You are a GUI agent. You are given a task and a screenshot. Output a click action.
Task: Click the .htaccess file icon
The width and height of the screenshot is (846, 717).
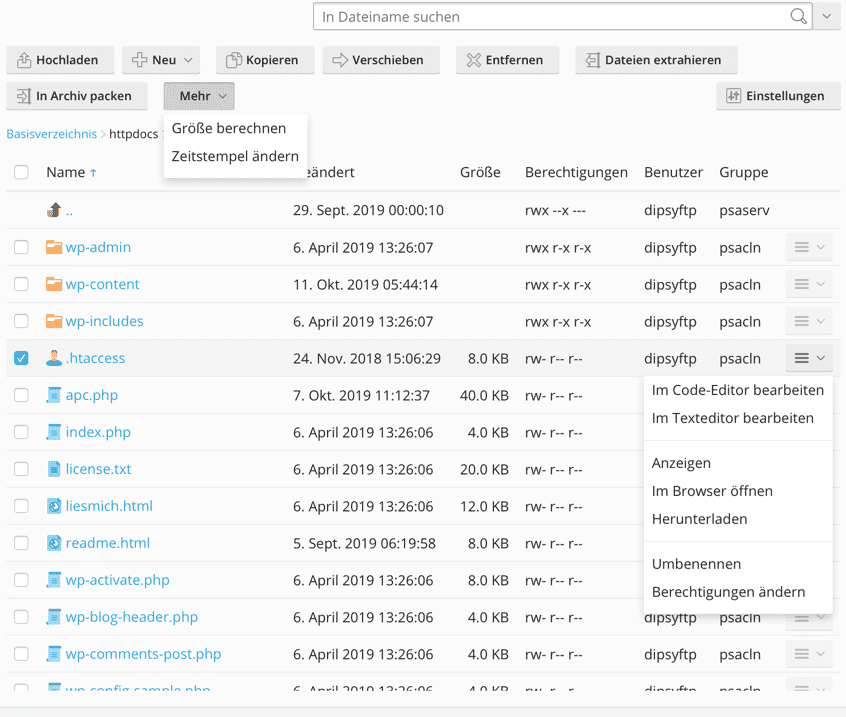(54, 358)
